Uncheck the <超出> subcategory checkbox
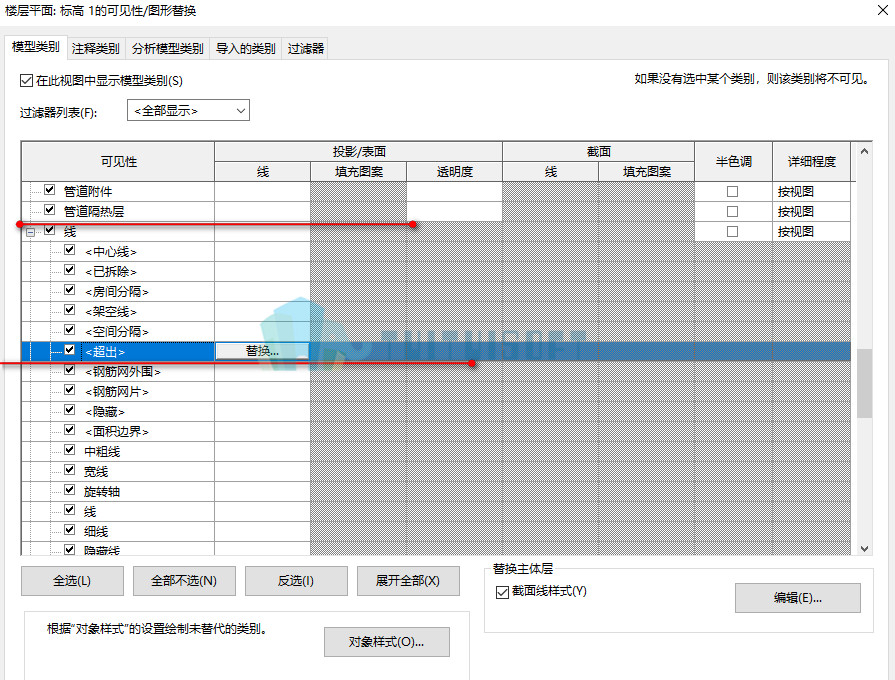The width and height of the screenshot is (895, 680). coord(70,349)
